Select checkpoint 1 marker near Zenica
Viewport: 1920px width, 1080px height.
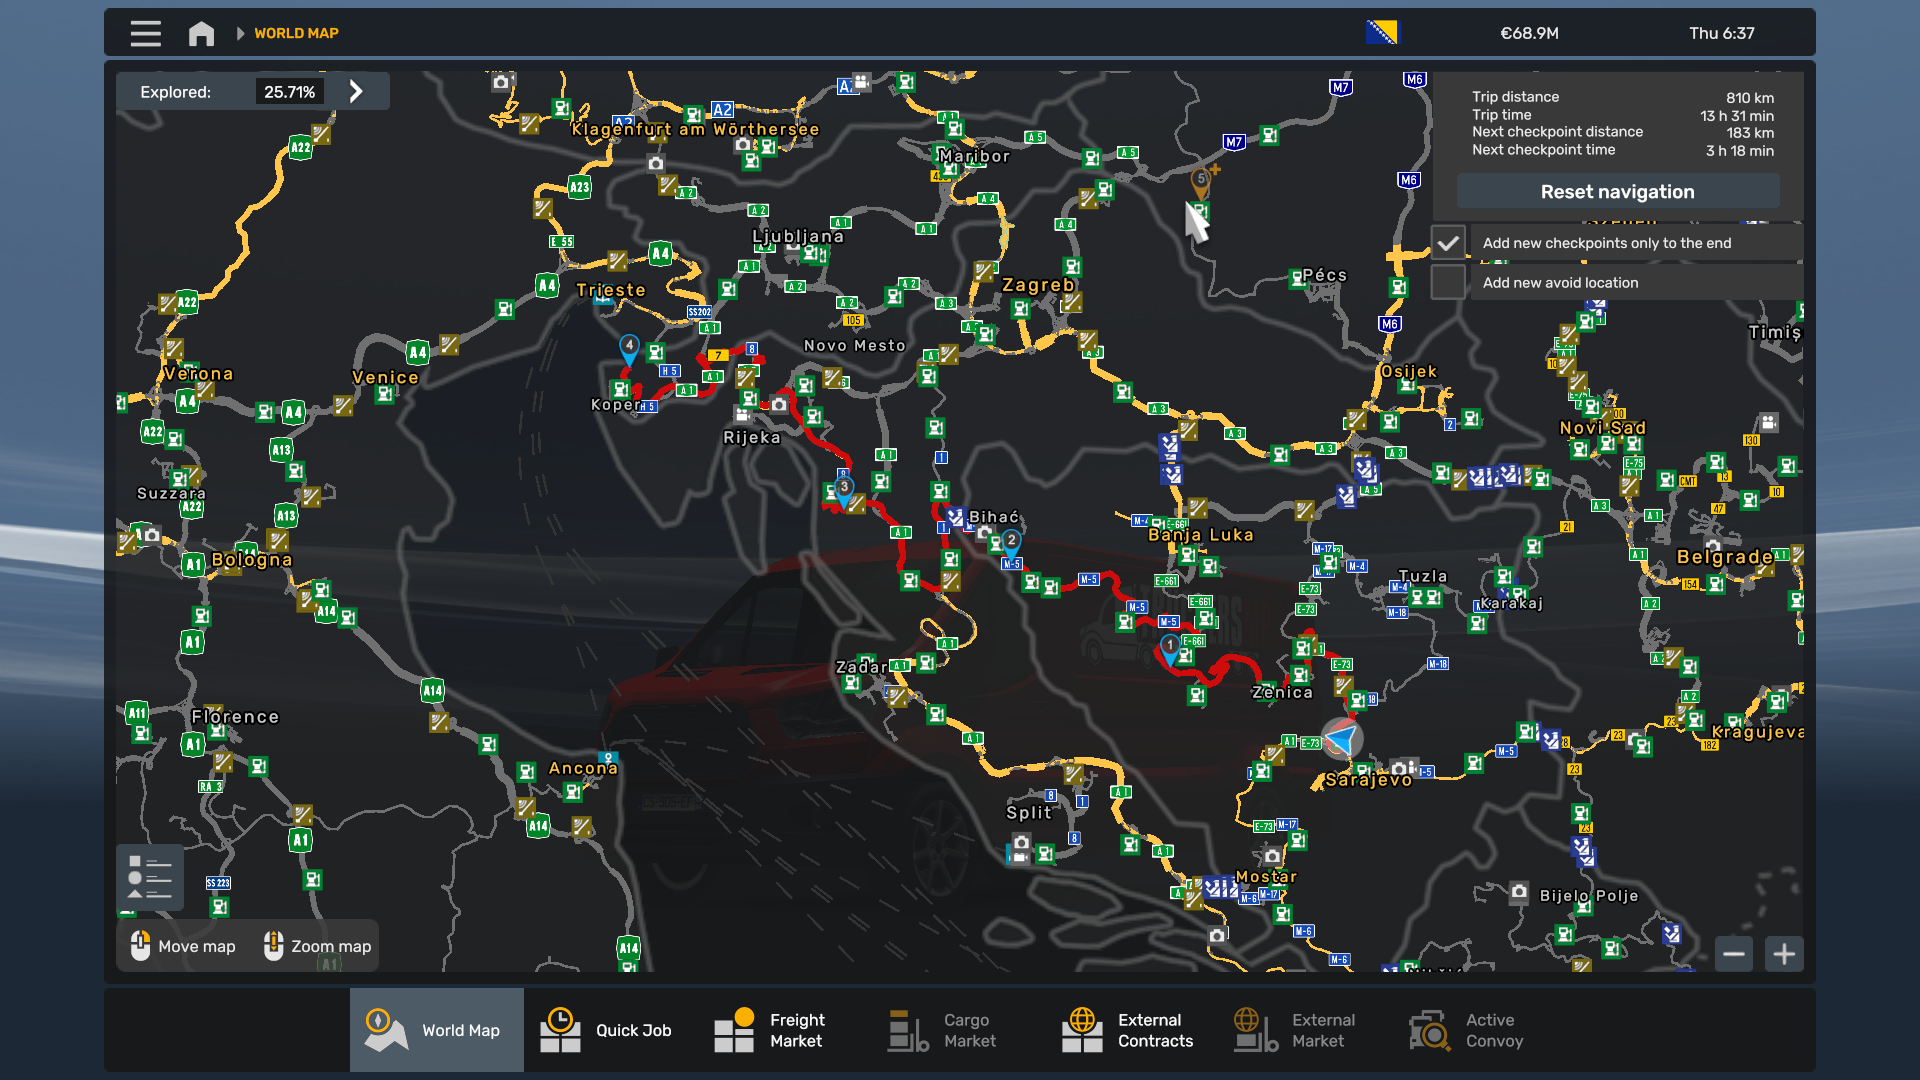click(x=1170, y=650)
